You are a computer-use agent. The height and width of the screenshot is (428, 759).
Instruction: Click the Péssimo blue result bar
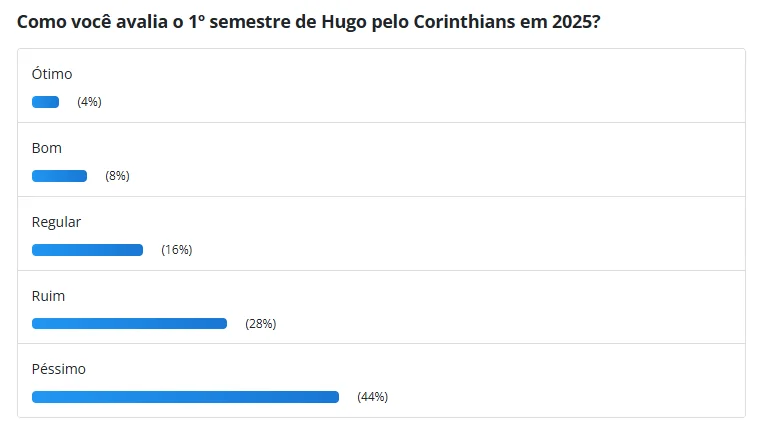click(185, 397)
